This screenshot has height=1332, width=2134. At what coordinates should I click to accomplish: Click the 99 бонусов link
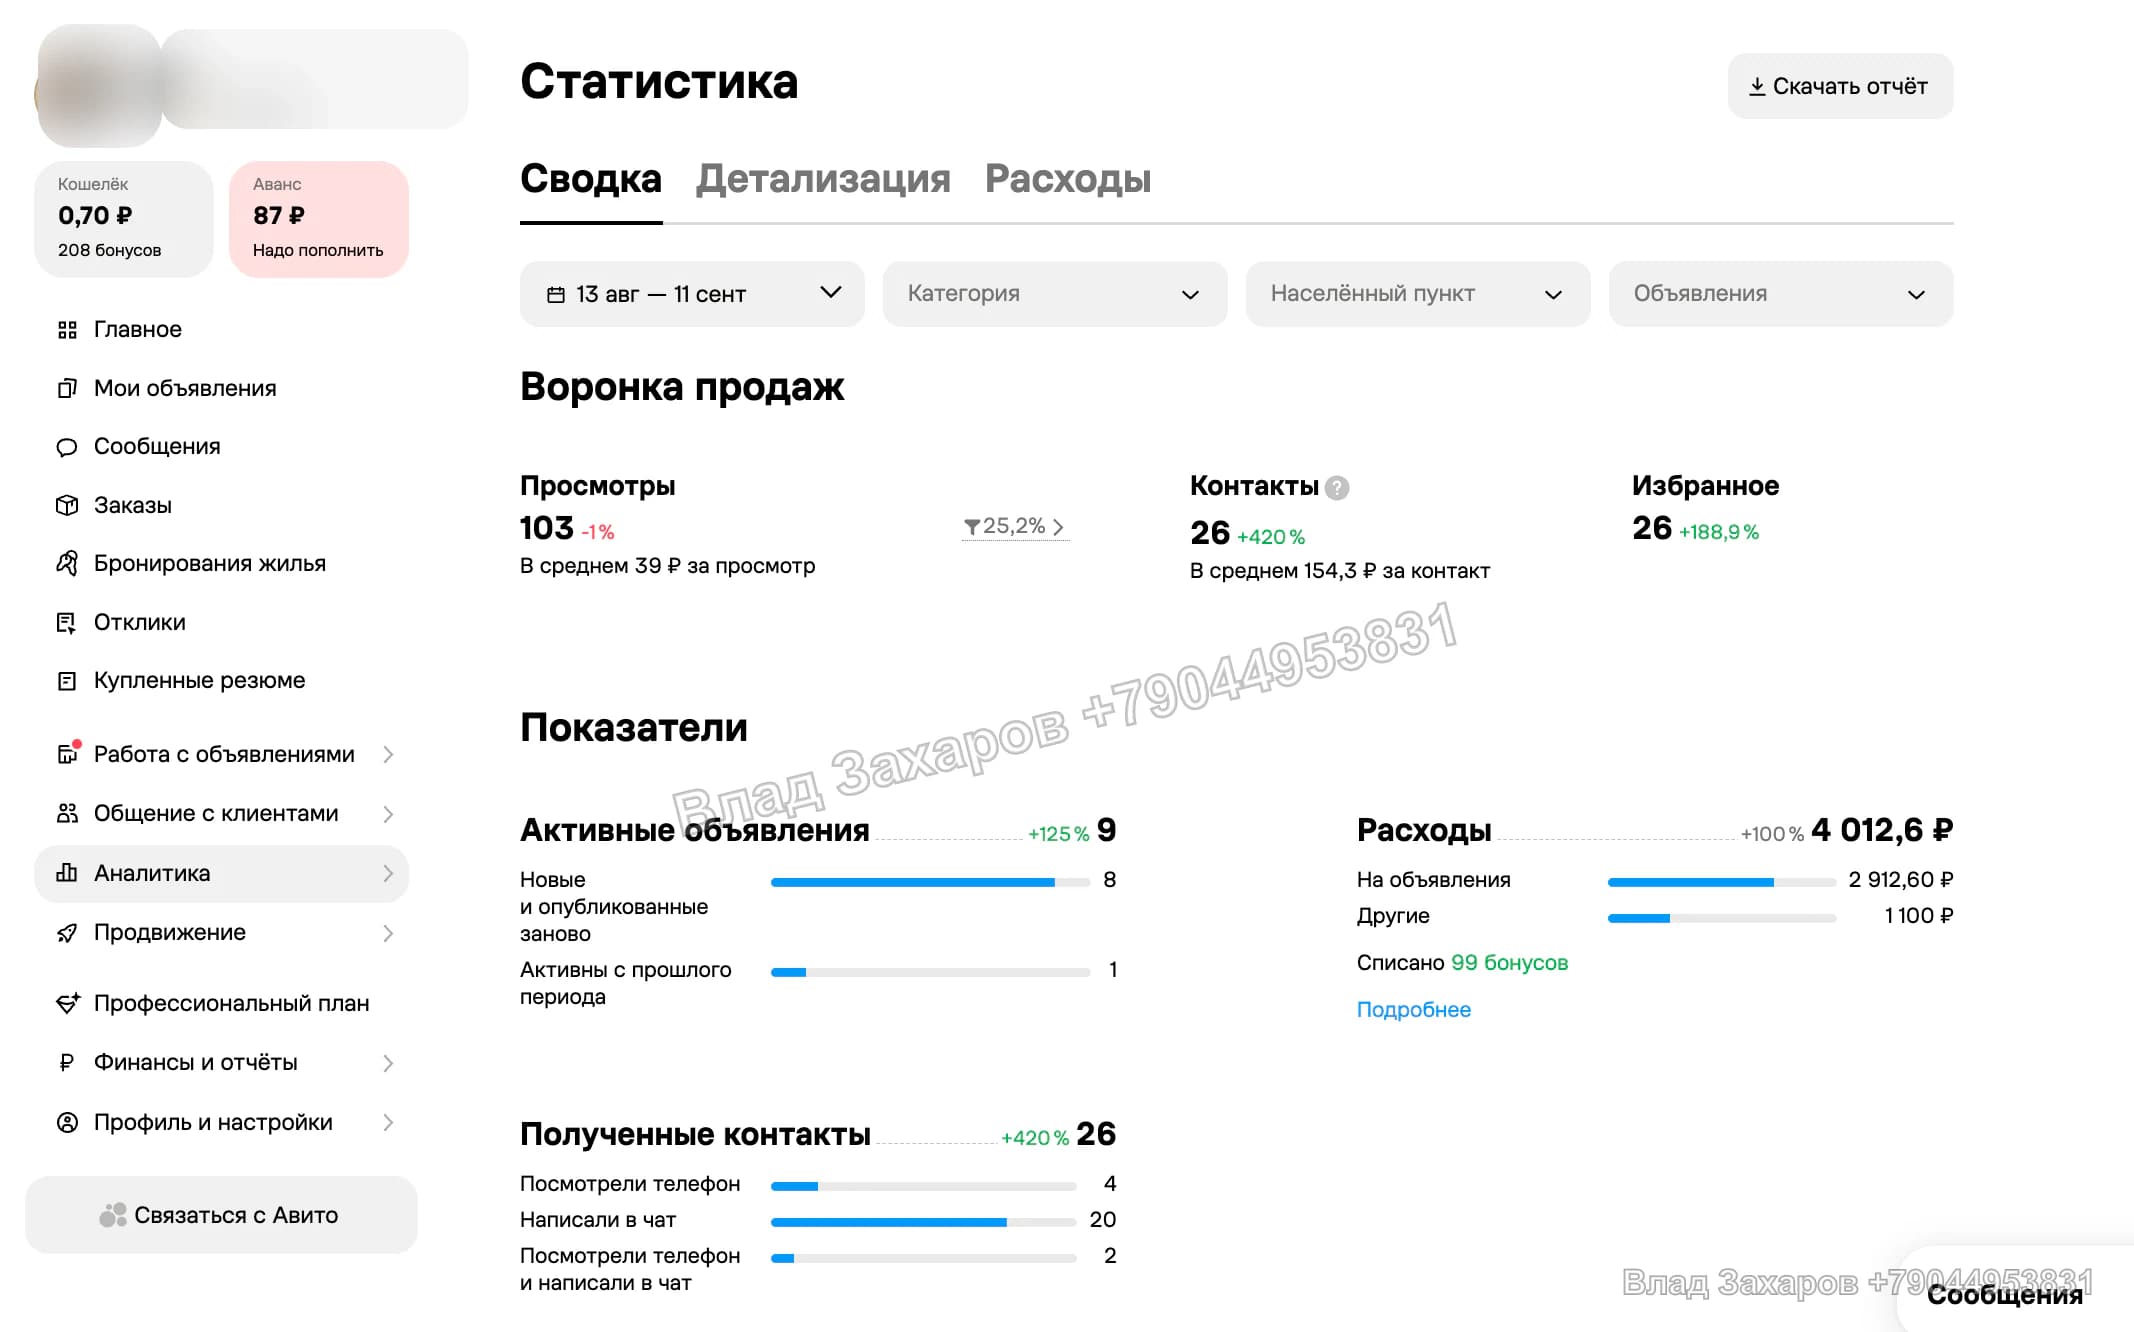coord(1509,963)
